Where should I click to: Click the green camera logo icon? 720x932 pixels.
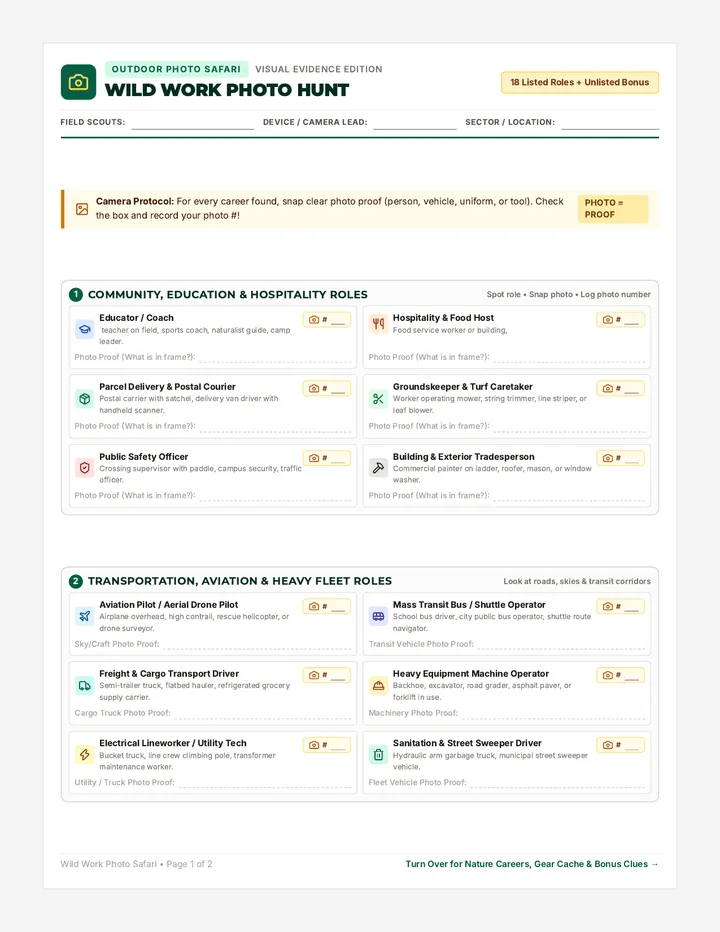click(78, 82)
